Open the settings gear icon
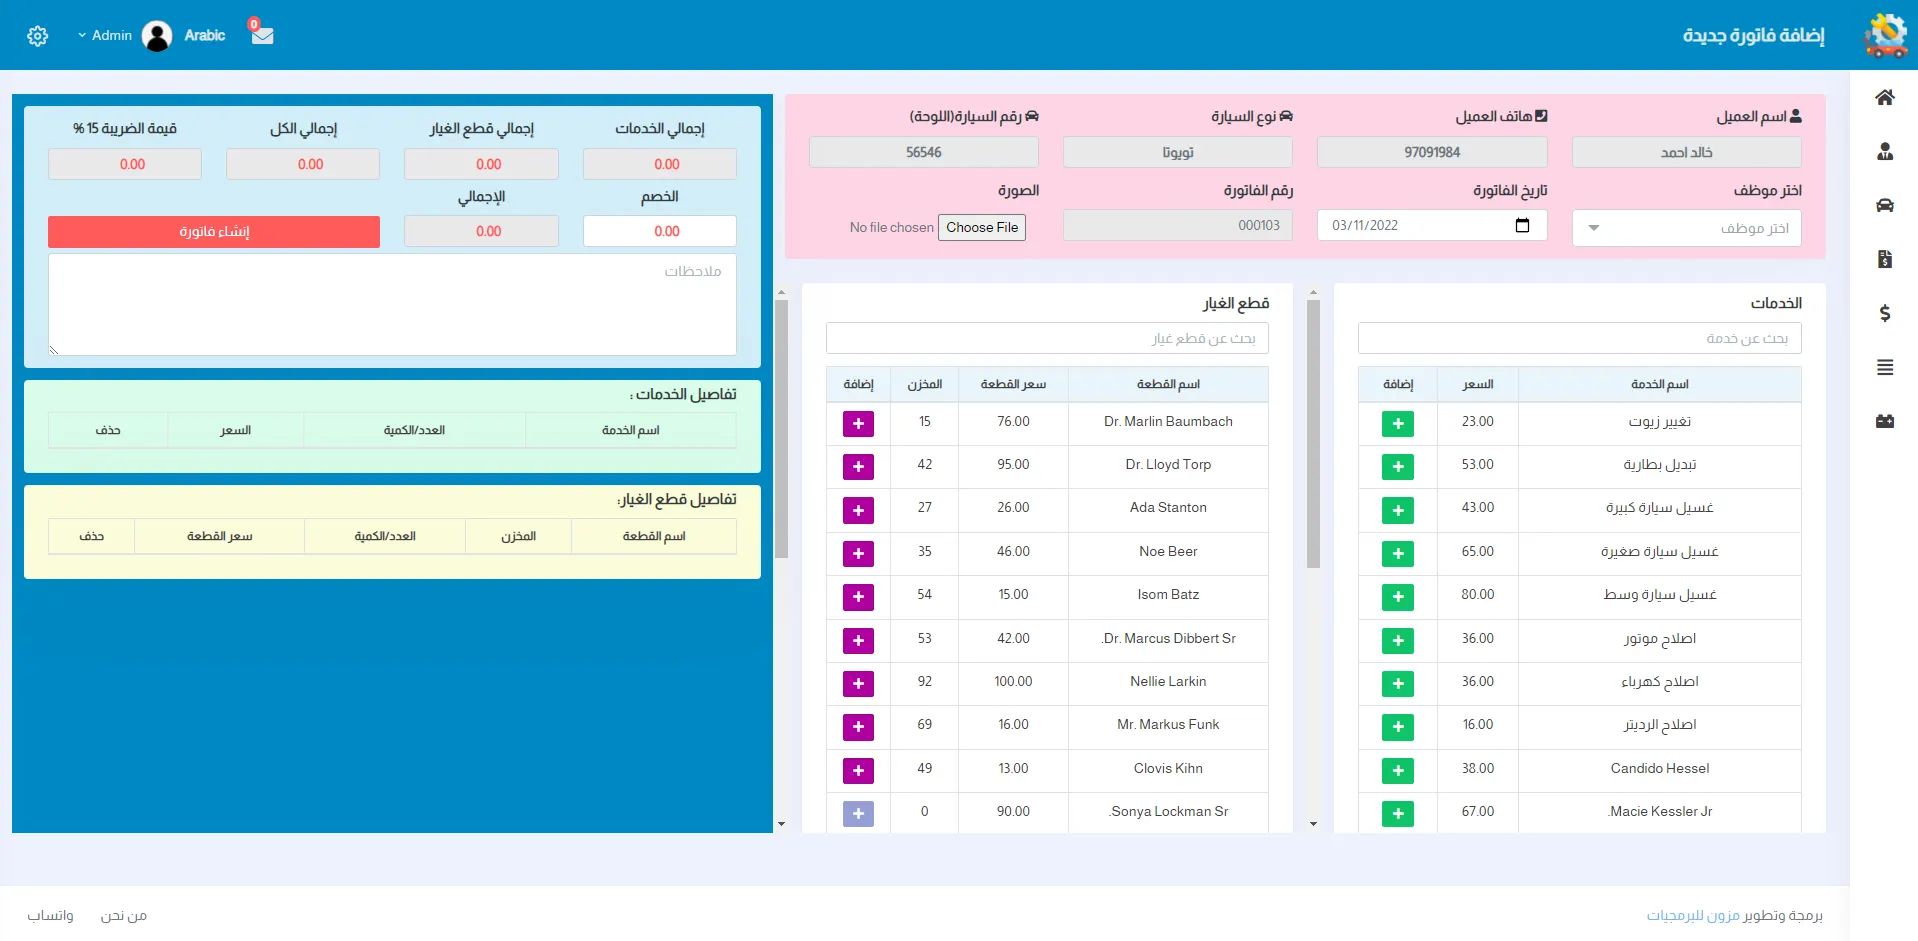The width and height of the screenshot is (1918, 941). (x=38, y=36)
